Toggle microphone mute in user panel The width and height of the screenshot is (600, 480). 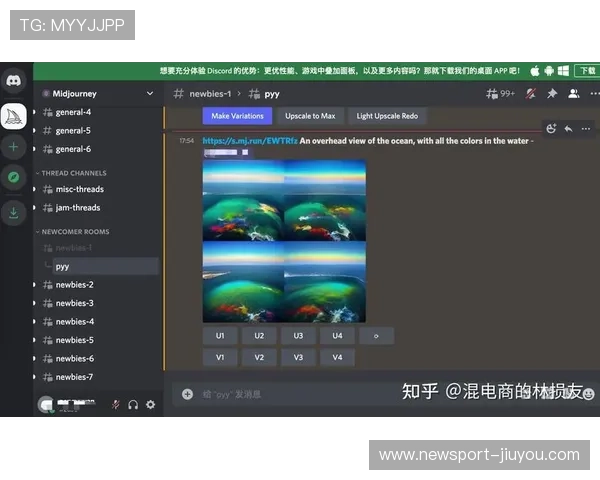[x=116, y=405]
